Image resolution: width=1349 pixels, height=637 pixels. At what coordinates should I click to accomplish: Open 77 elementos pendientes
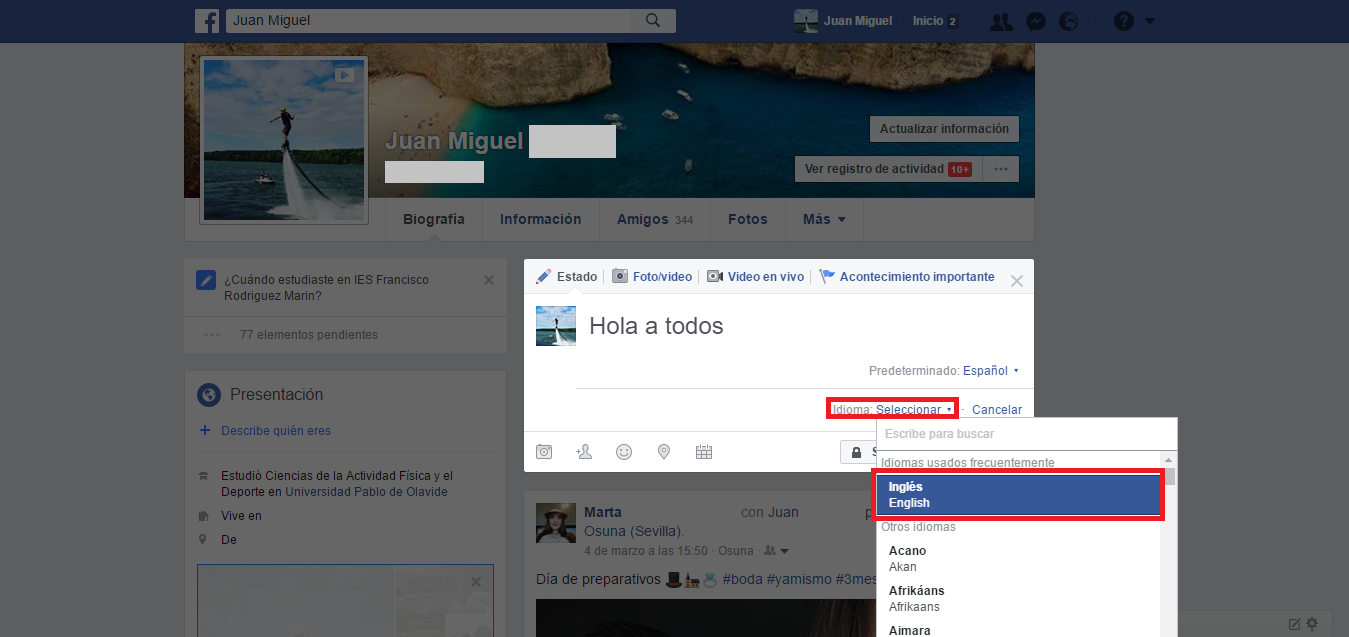(x=309, y=335)
